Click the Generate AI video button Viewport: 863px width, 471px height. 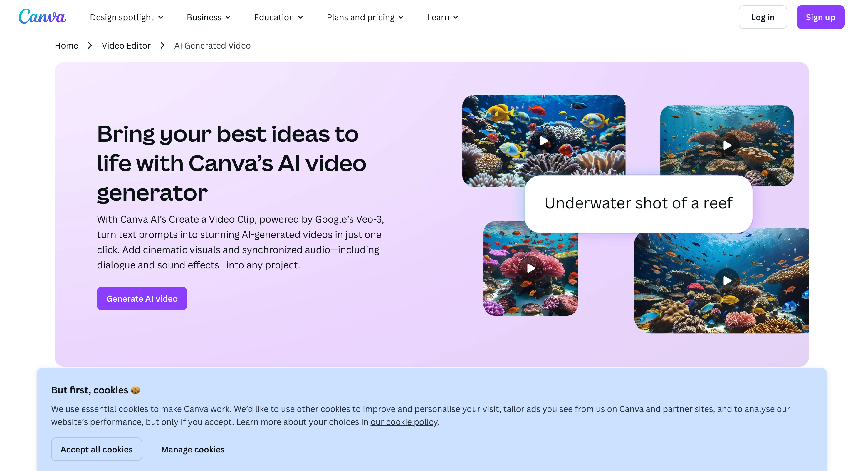(142, 298)
